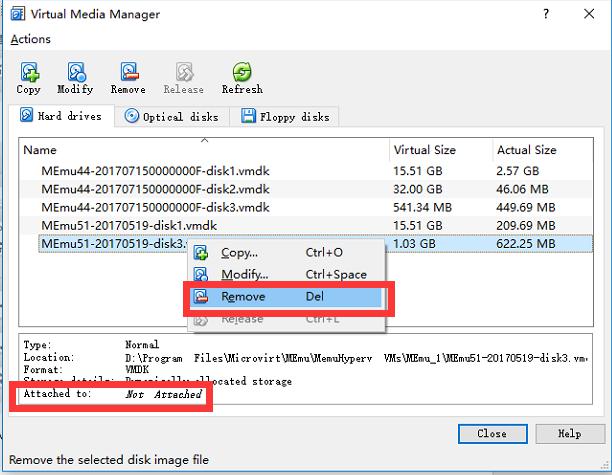612x475 pixels.
Task: Open the Actions menu
Action: 30,39
